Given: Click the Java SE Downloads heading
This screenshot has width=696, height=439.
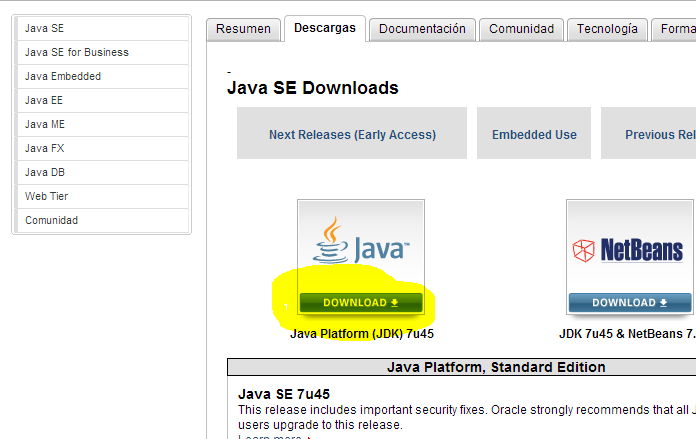Looking at the screenshot, I should coord(313,88).
